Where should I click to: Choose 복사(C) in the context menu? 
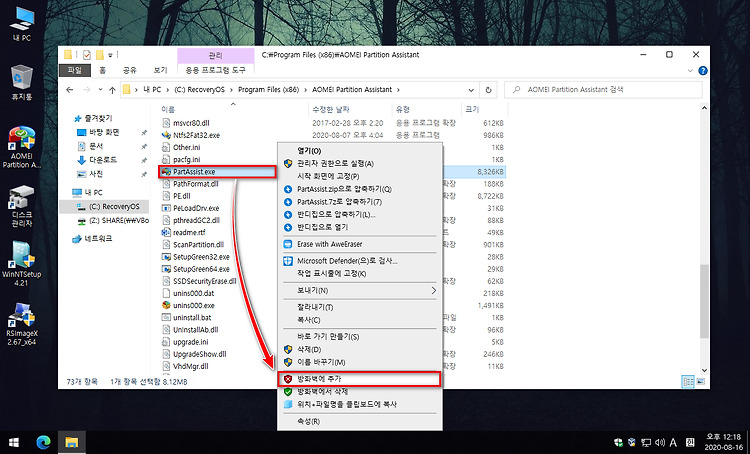click(360, 320)
